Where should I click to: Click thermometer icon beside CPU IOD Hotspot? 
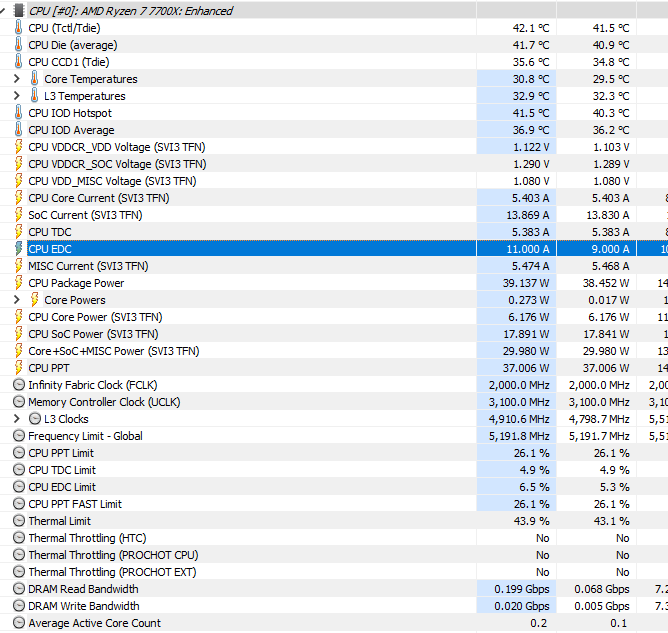pyautogui.click(x=18, y=113)
